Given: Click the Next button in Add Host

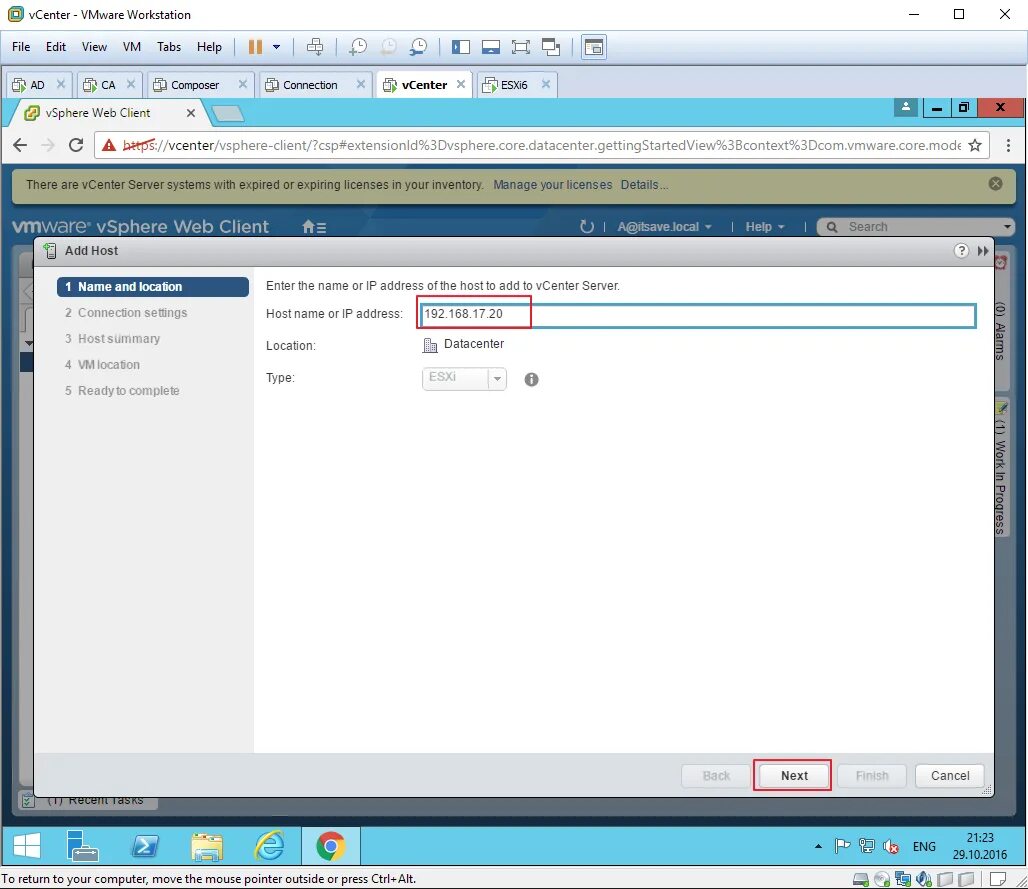Looking at the screenshot, I should (x=793, y=776).
